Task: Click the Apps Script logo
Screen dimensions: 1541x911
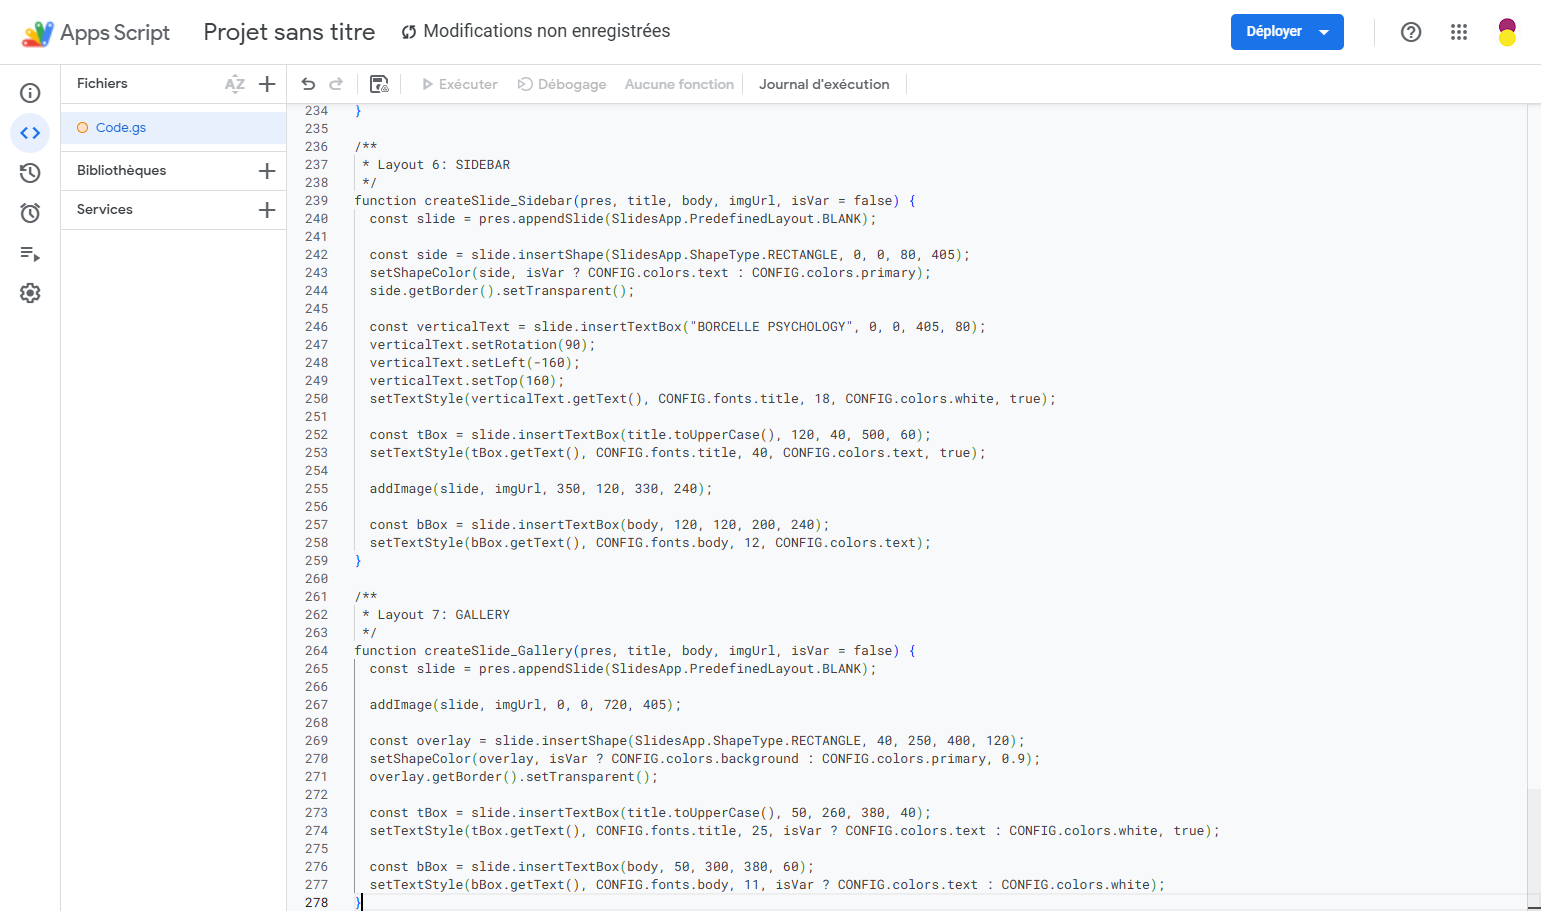Action: pyautogui.click(x=96, y=33)
